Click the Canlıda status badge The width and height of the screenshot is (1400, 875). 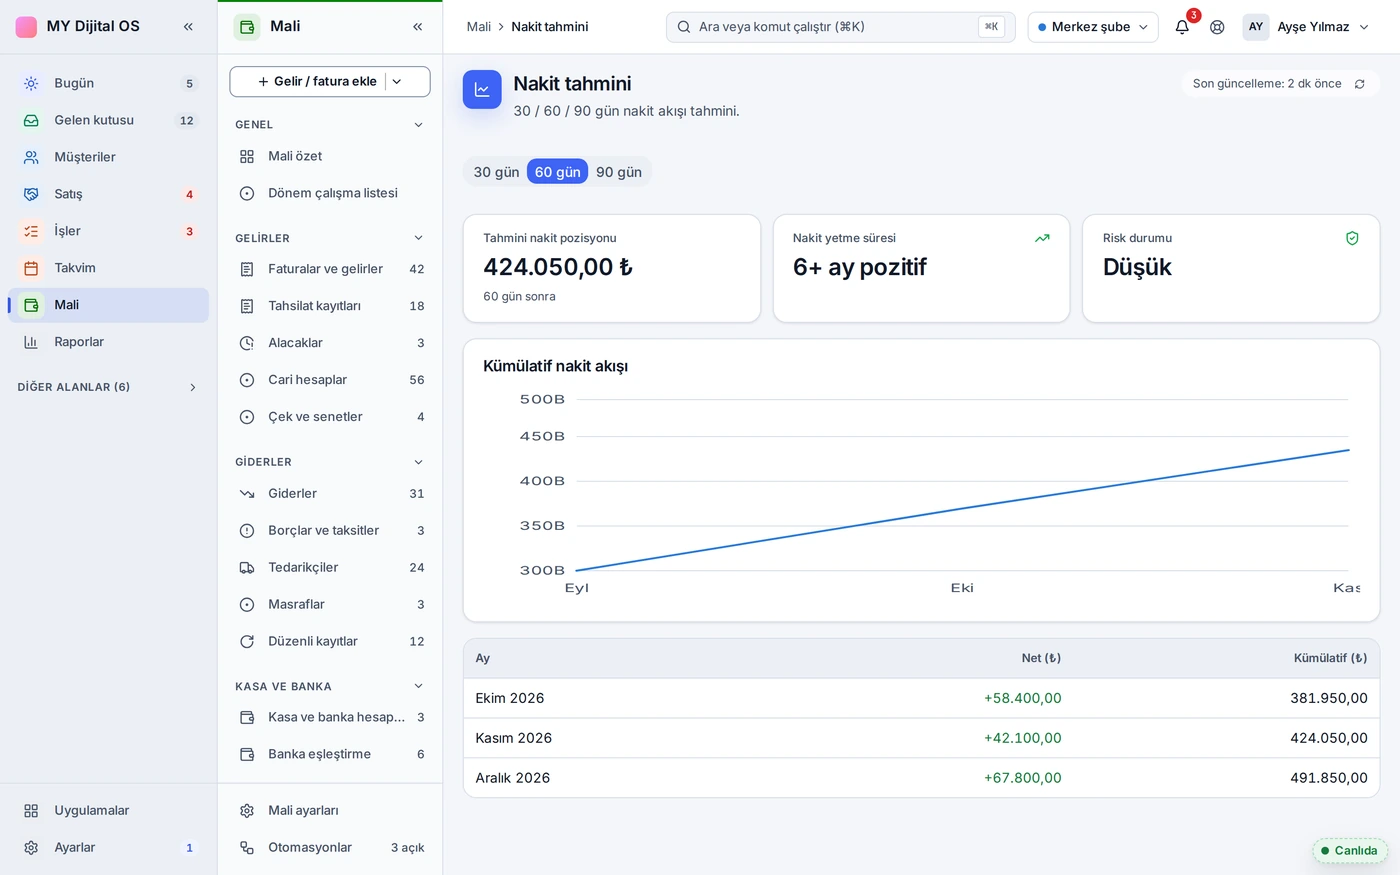(1350, 851)
